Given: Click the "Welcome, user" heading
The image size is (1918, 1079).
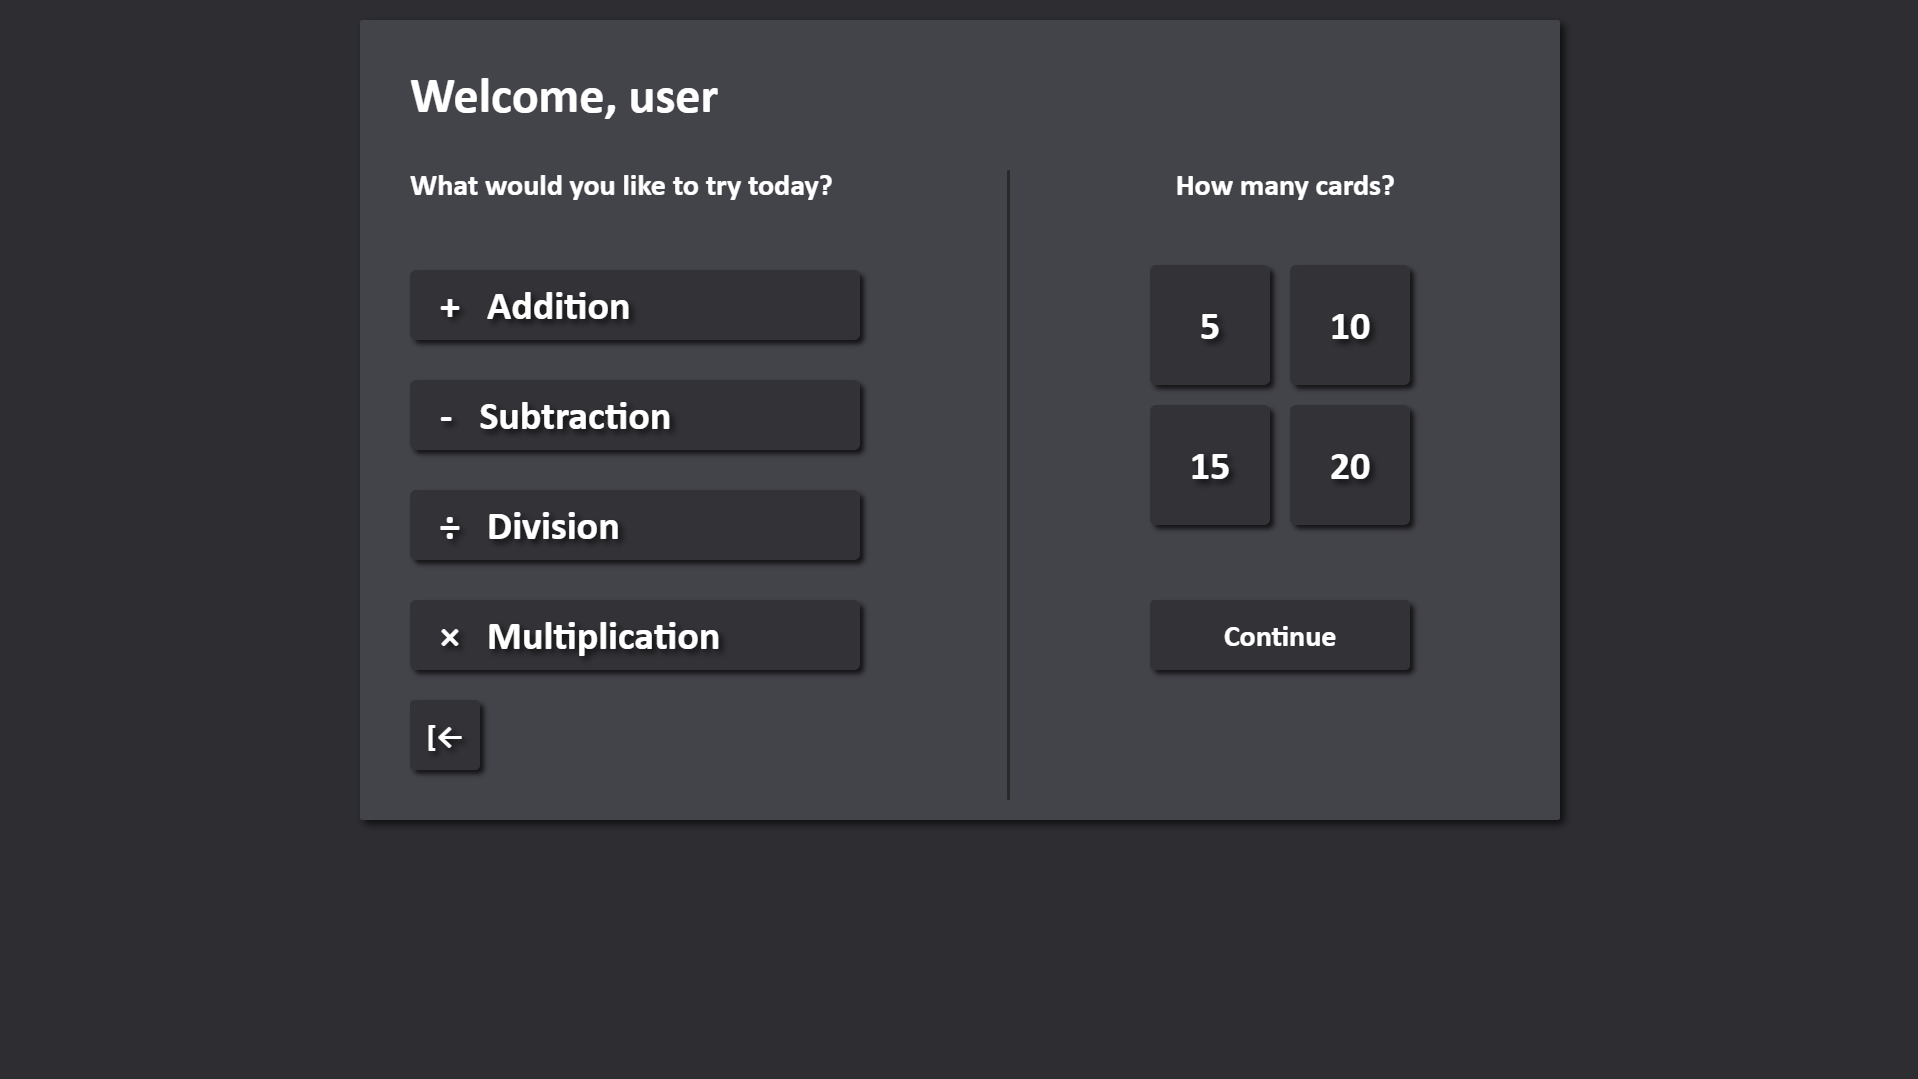Looking at the screenshot, I should (x=563, y=97).
